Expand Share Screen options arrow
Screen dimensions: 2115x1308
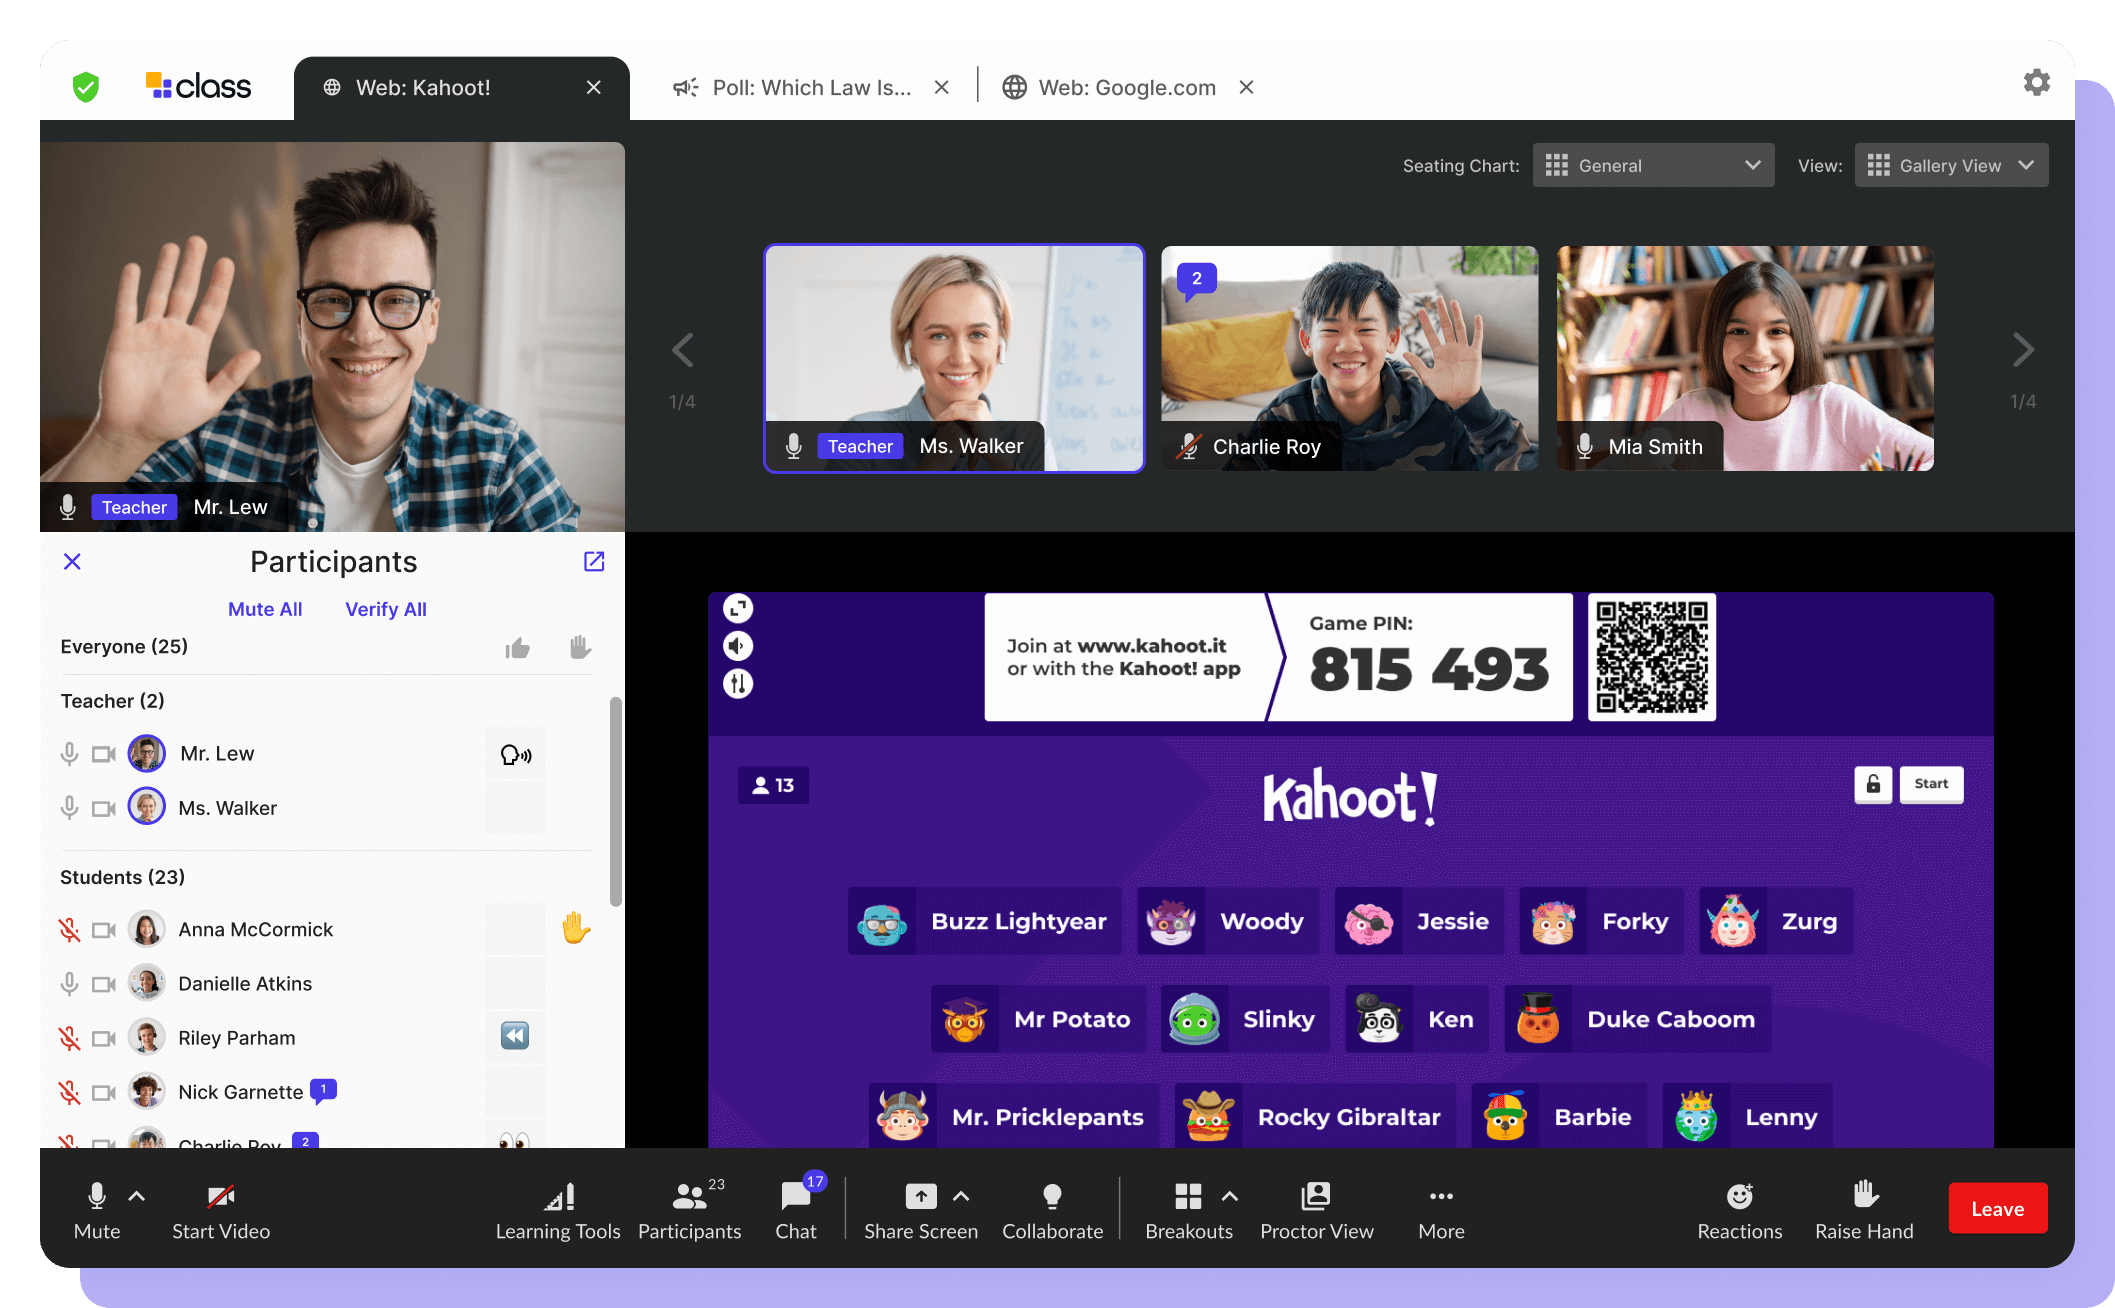pos(961,1196)
